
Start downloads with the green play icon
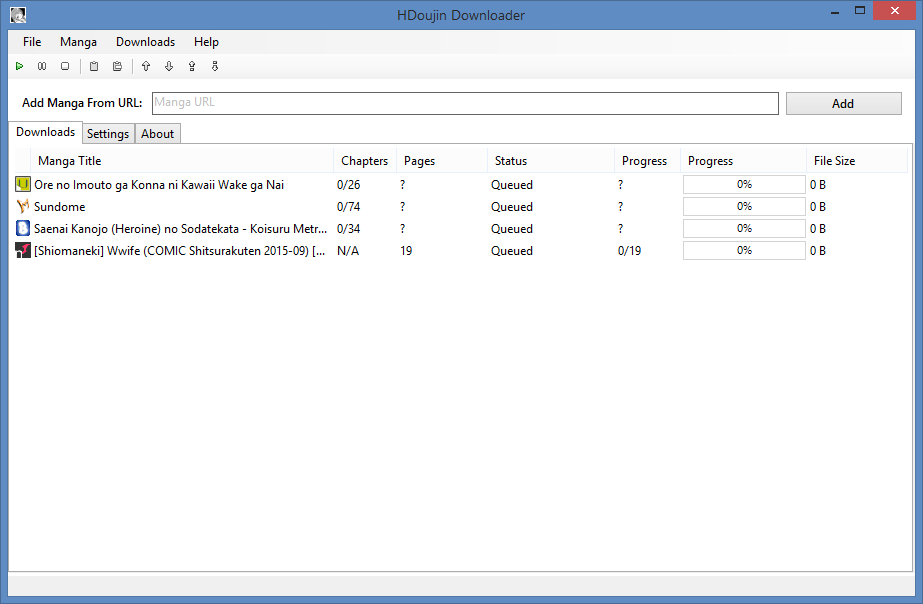tap(19, 66)
